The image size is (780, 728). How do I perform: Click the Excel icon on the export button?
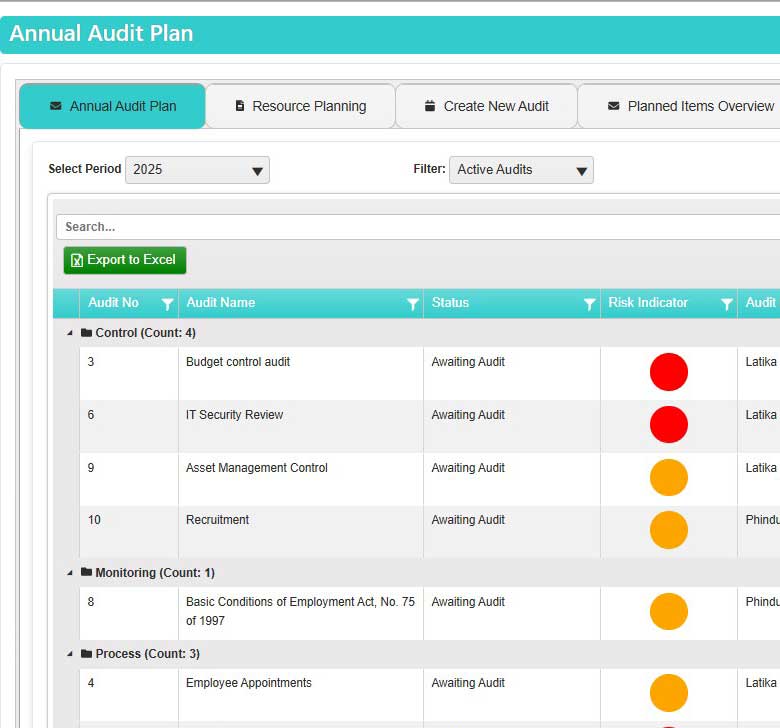(77, 260)
